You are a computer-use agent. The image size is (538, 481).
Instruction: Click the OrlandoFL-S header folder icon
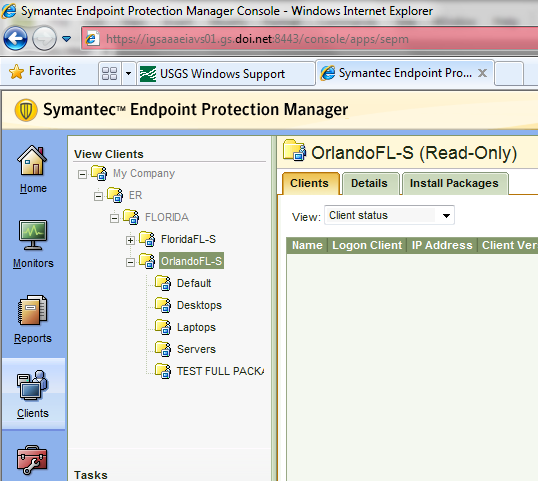294,150
